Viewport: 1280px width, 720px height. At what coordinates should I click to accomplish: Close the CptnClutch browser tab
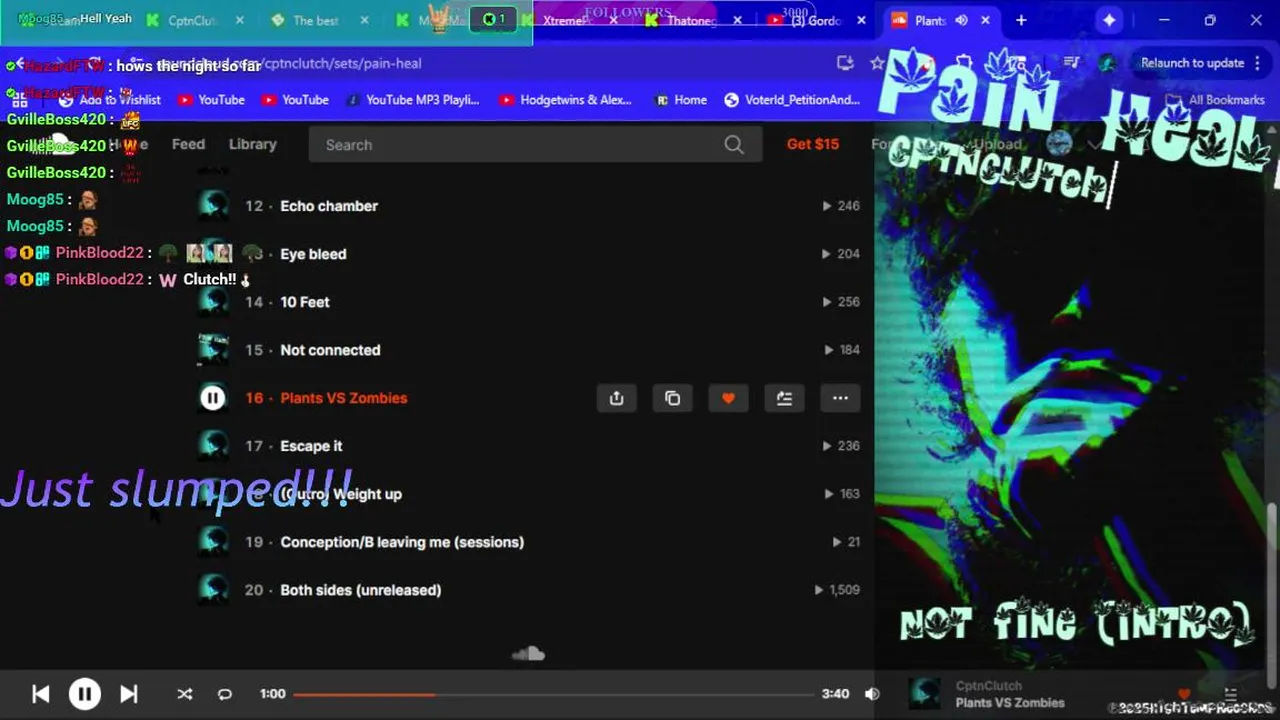pyautogui.click(x=239, y=20)
